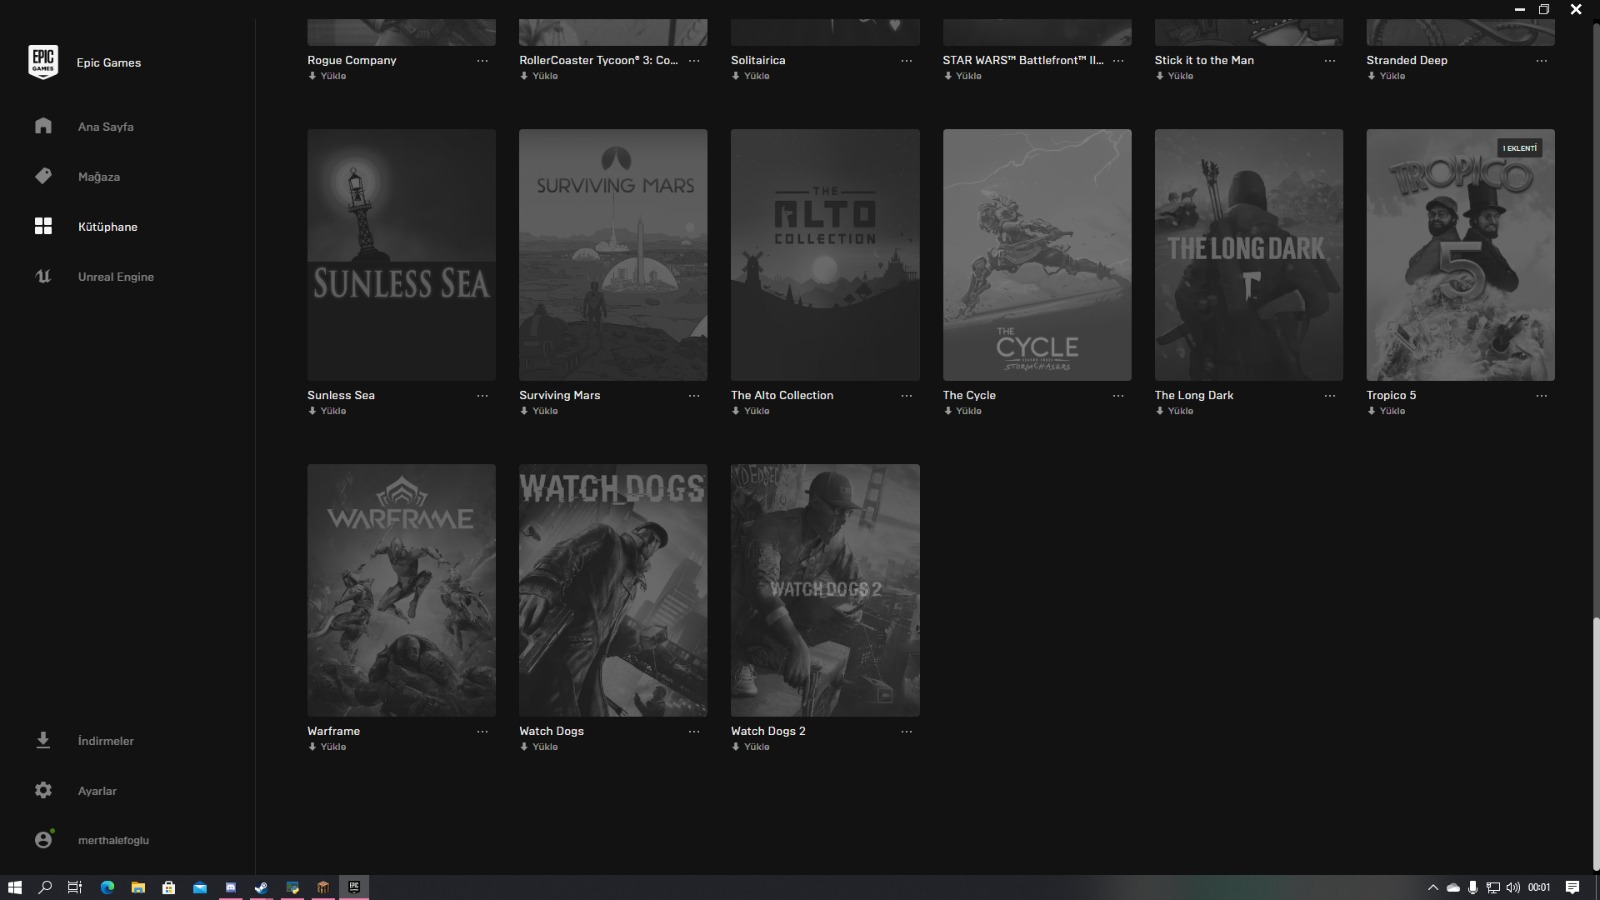Viewport: 1600px width, 900px height.
Task: Select the Surviving Mars cover art
Action: (x=613, y=255)
